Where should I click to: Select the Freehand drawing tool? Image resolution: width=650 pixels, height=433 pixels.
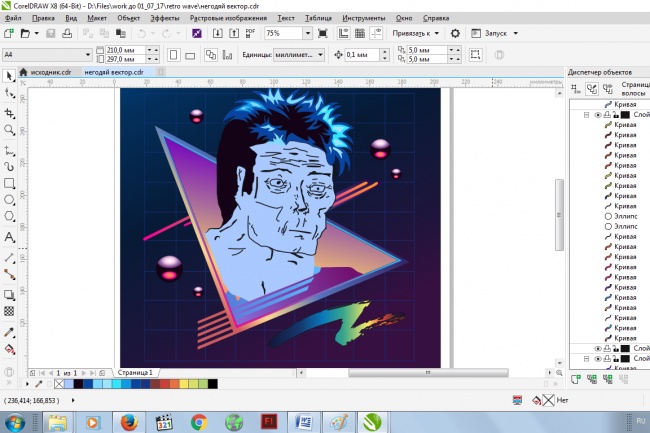(x=9, y=150)
